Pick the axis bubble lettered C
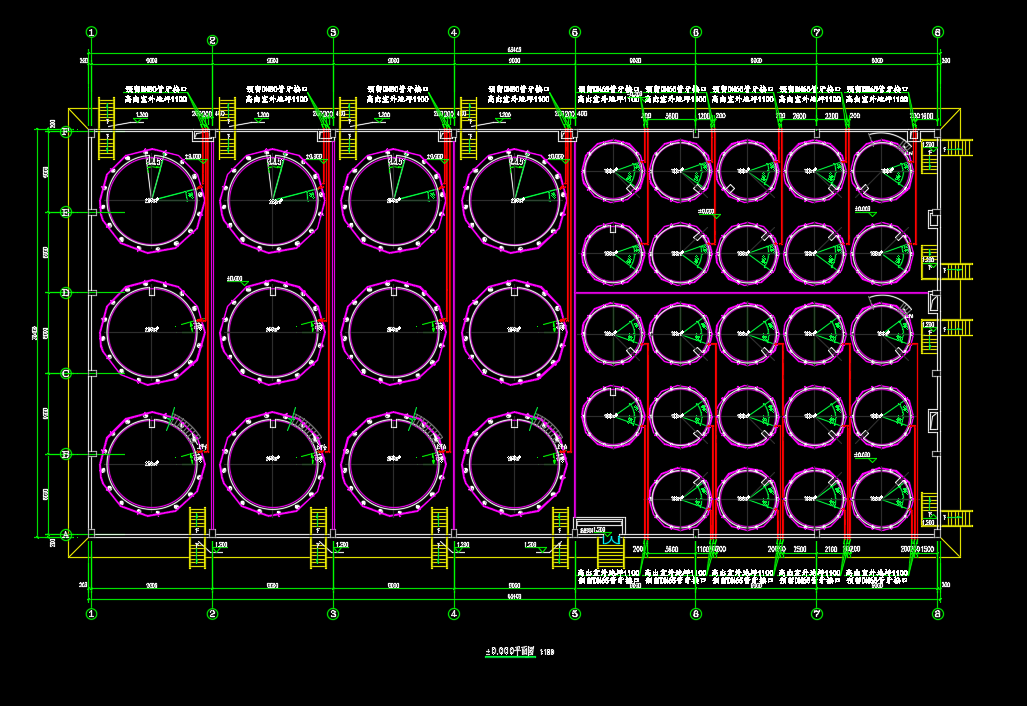Viewport: 1027px width, 706px height. (65, 373)
